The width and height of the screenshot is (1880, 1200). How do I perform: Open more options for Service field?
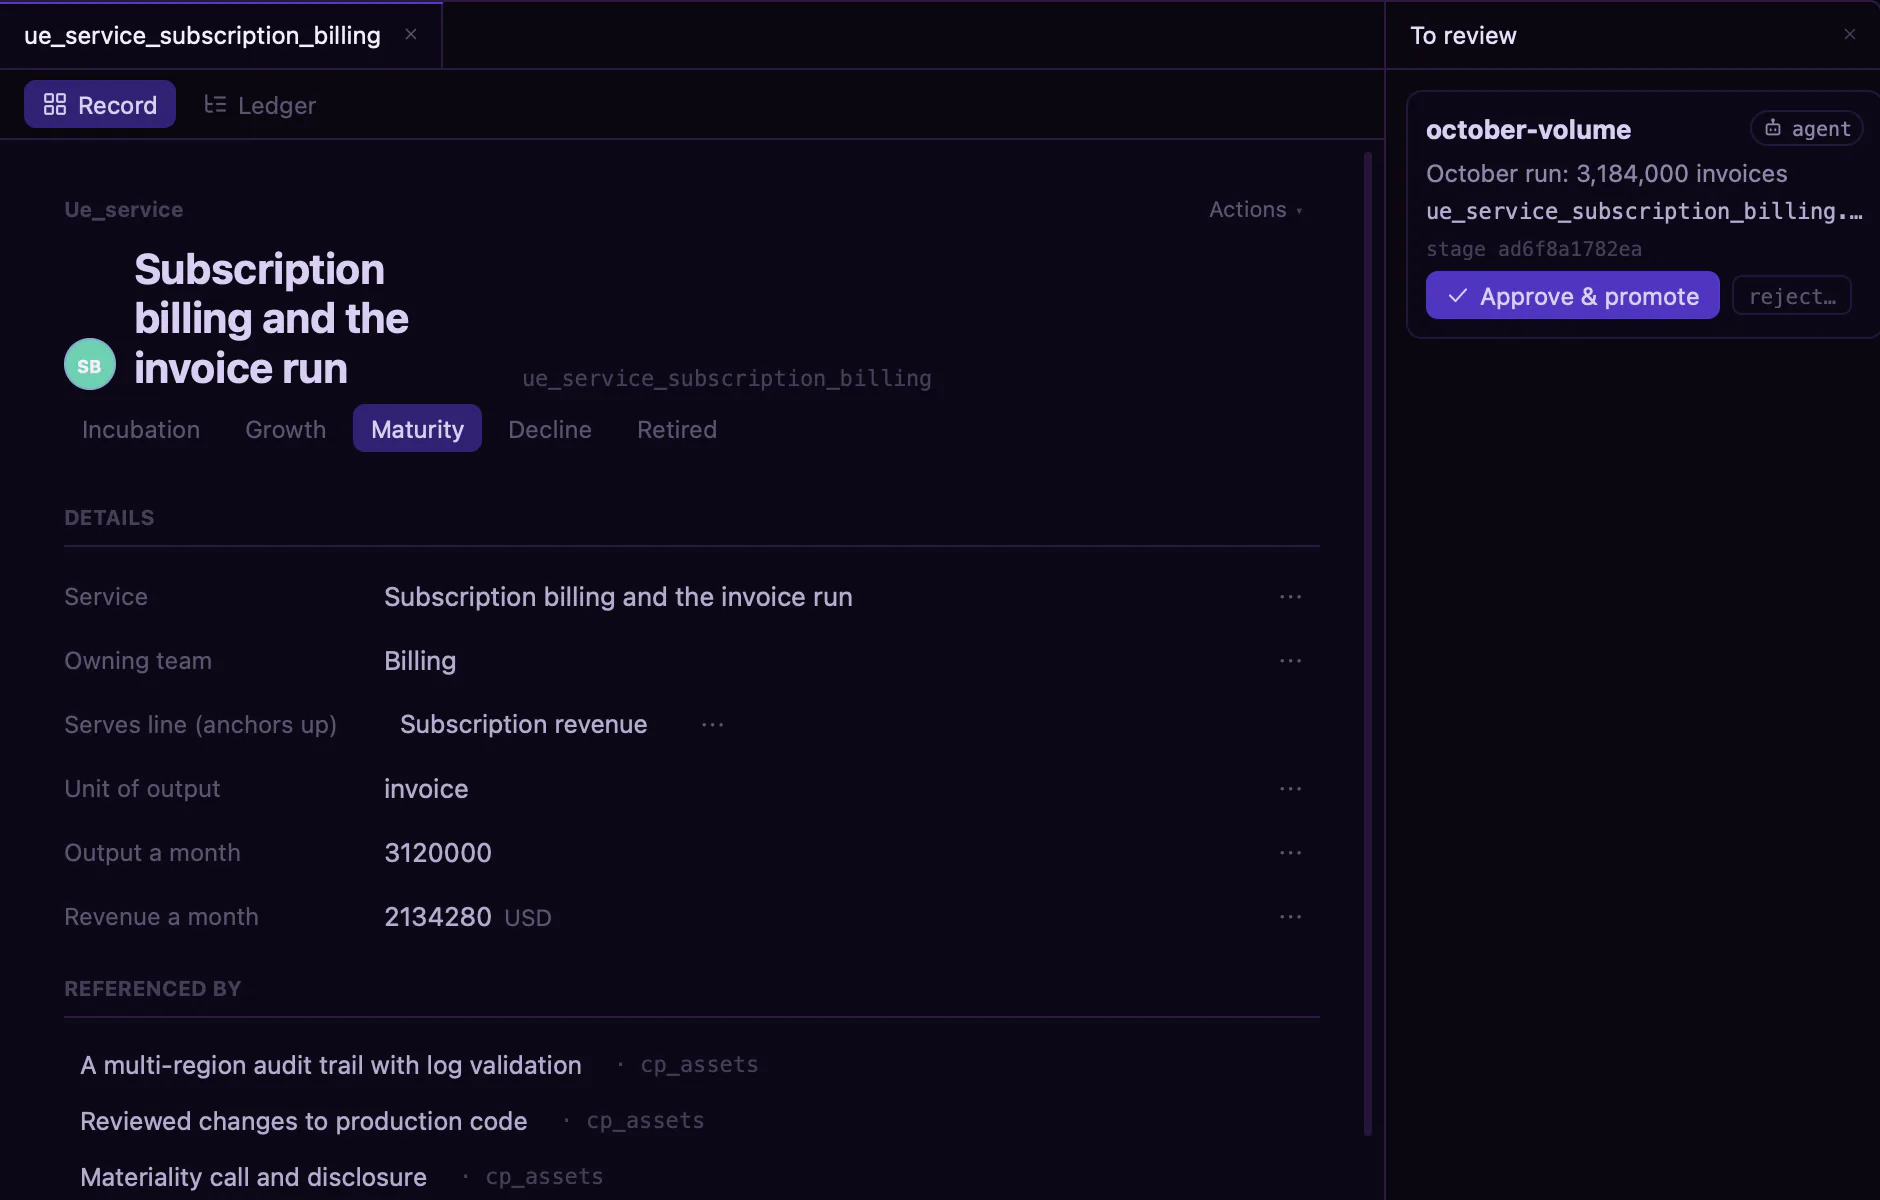1291,597
